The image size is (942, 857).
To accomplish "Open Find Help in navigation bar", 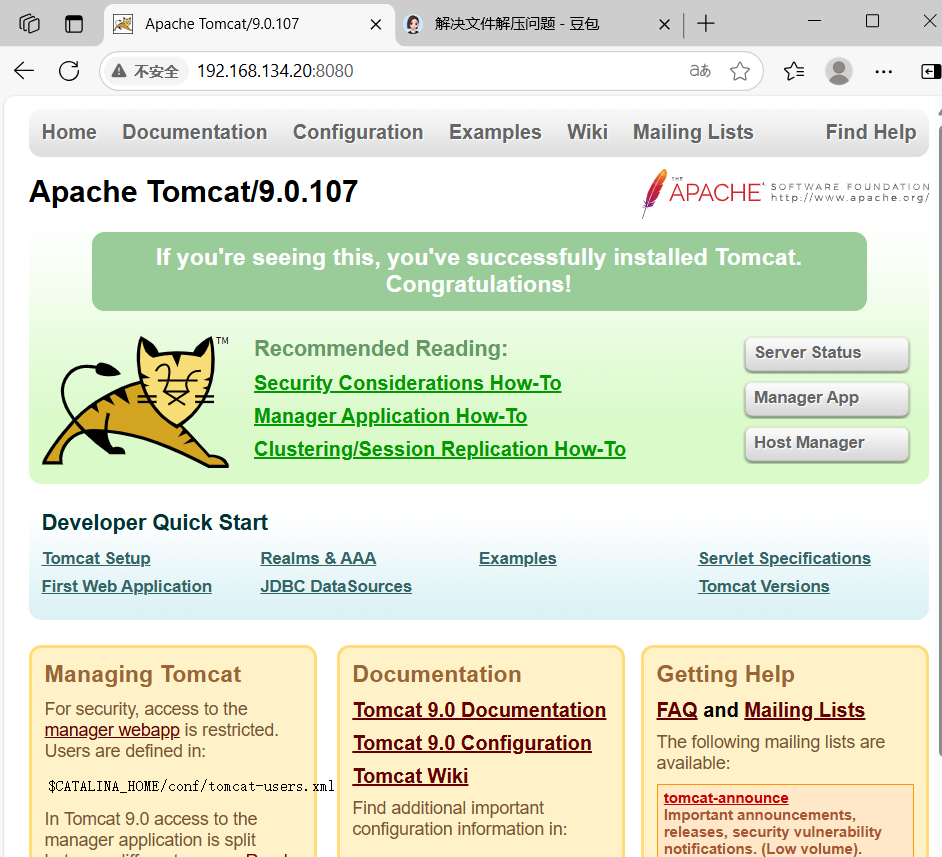I will point(871,132).
